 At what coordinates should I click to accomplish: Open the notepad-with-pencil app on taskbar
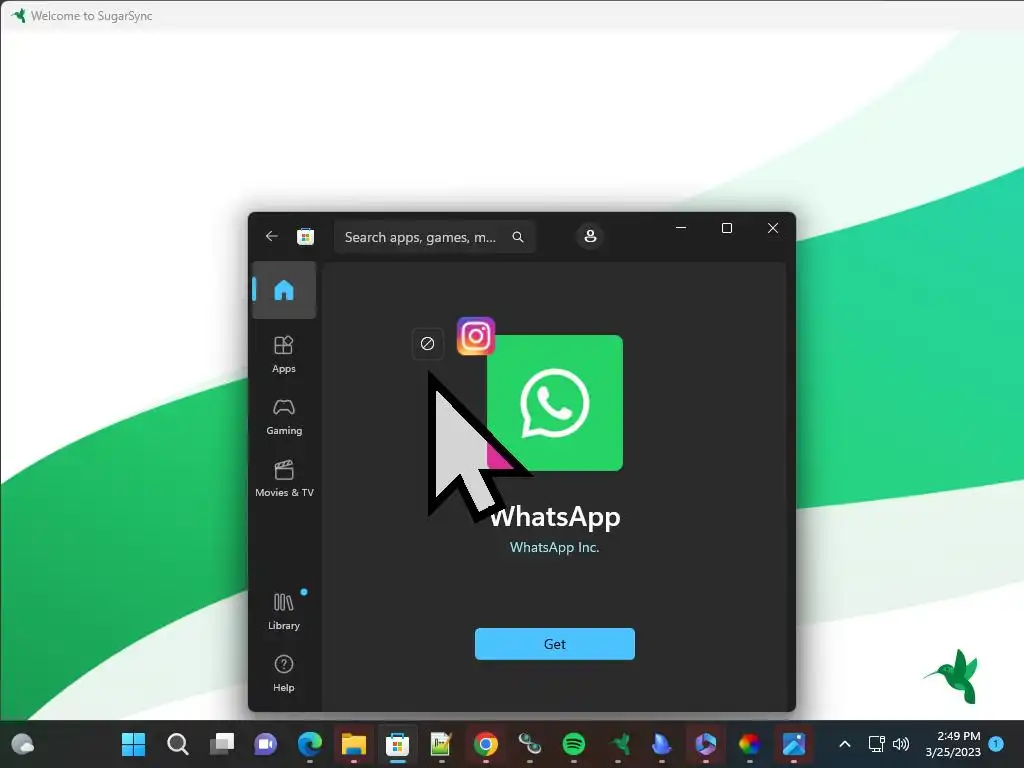point(441,744)
